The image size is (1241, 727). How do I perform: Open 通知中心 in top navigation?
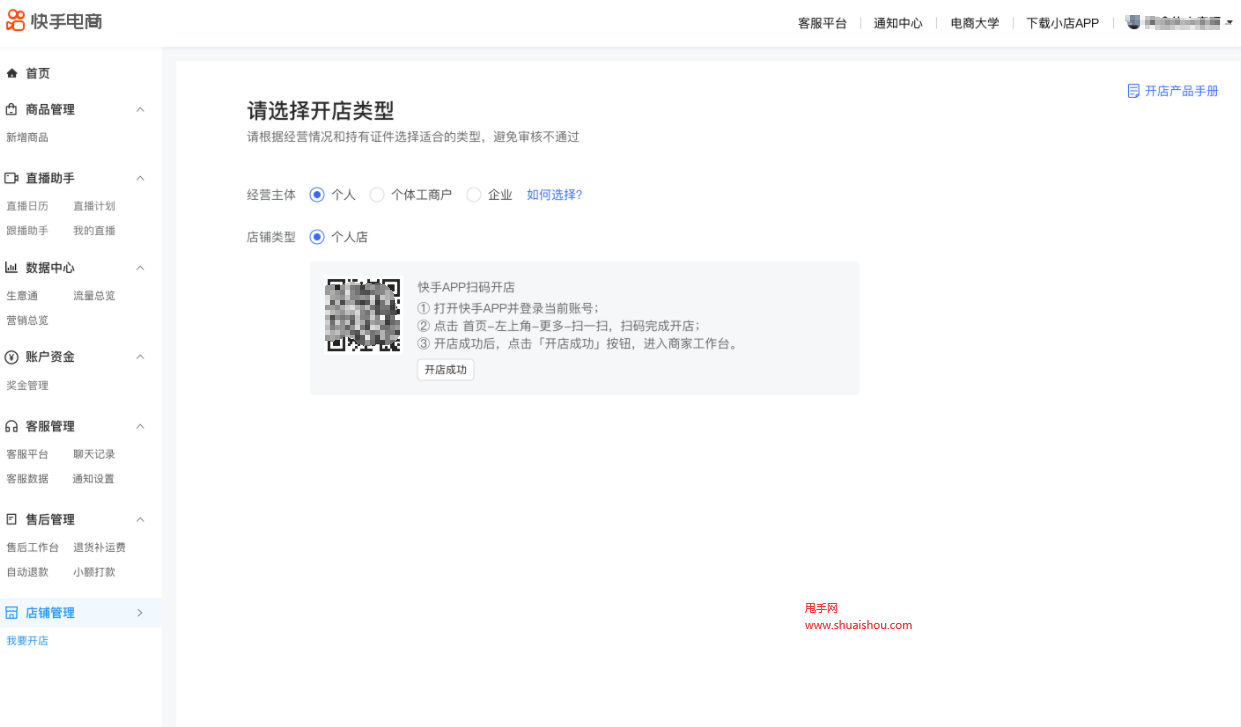(x=898, y=23)
